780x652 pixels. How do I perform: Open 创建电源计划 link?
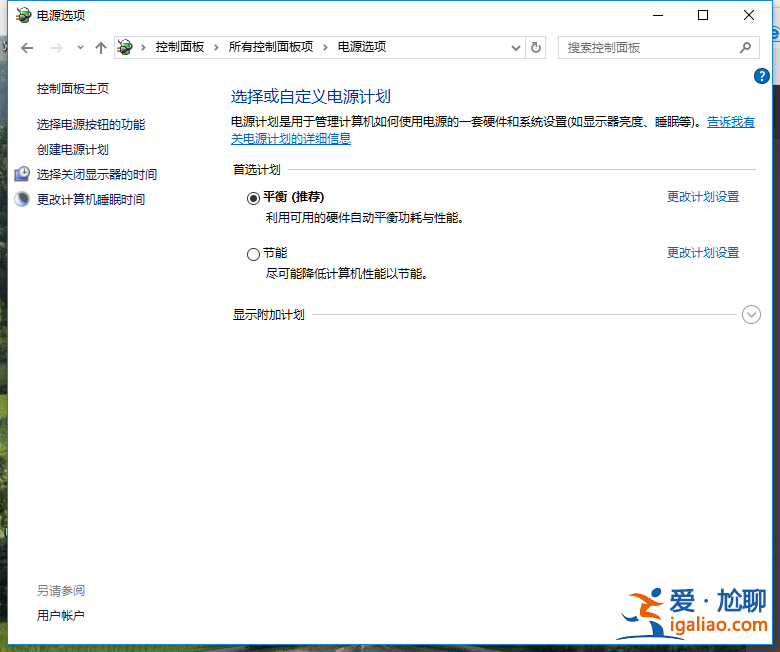[x=73, y=149]
